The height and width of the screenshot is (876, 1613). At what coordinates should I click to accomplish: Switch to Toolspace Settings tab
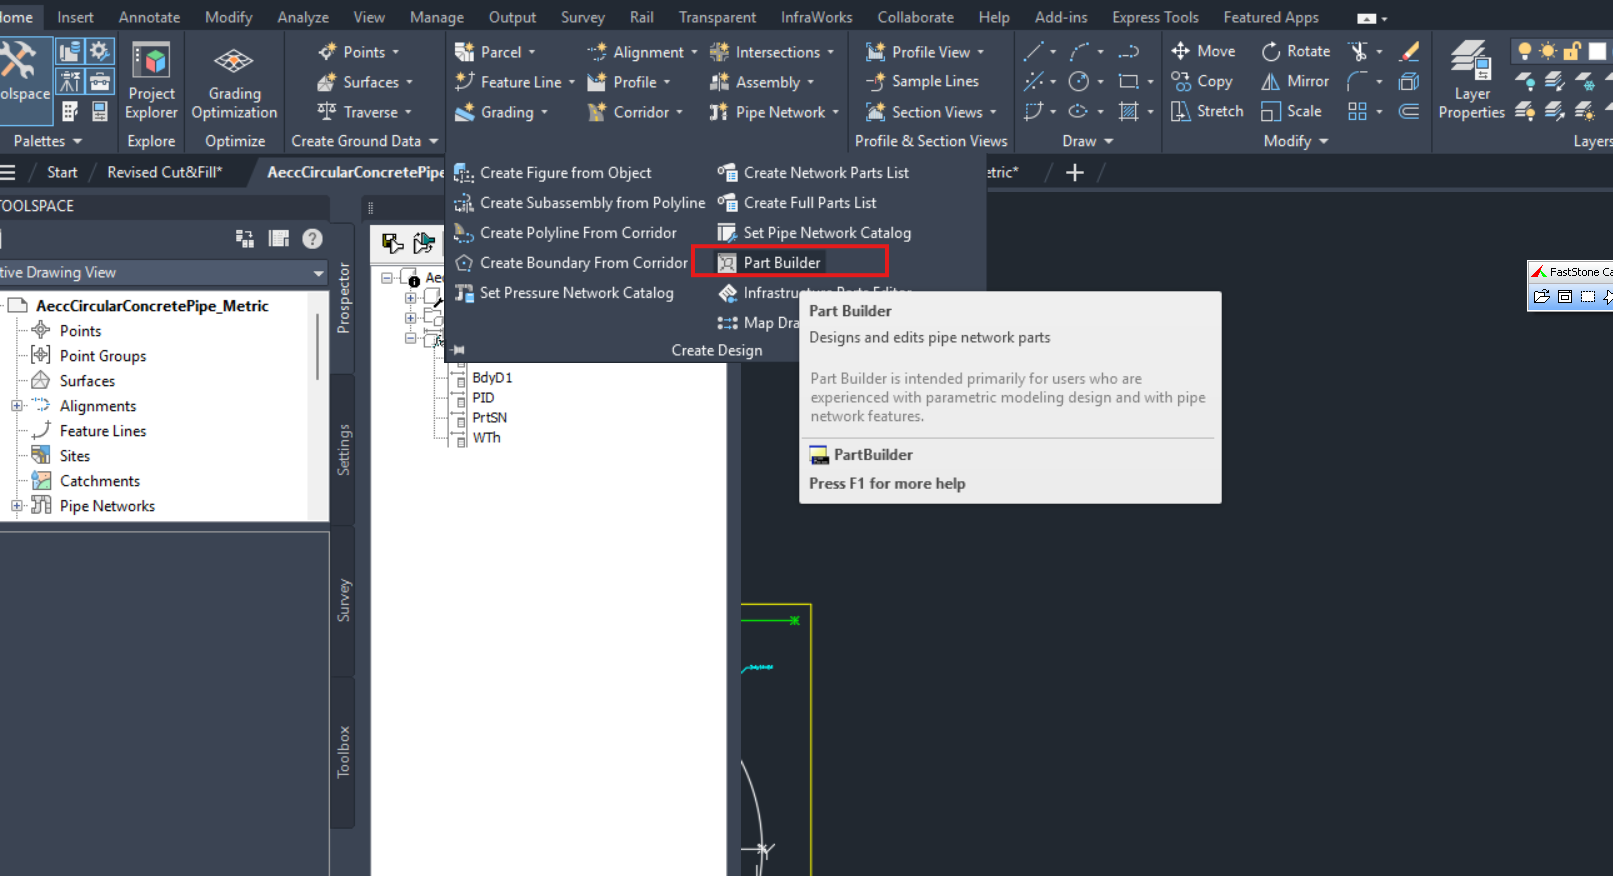[x=343, y=450]
